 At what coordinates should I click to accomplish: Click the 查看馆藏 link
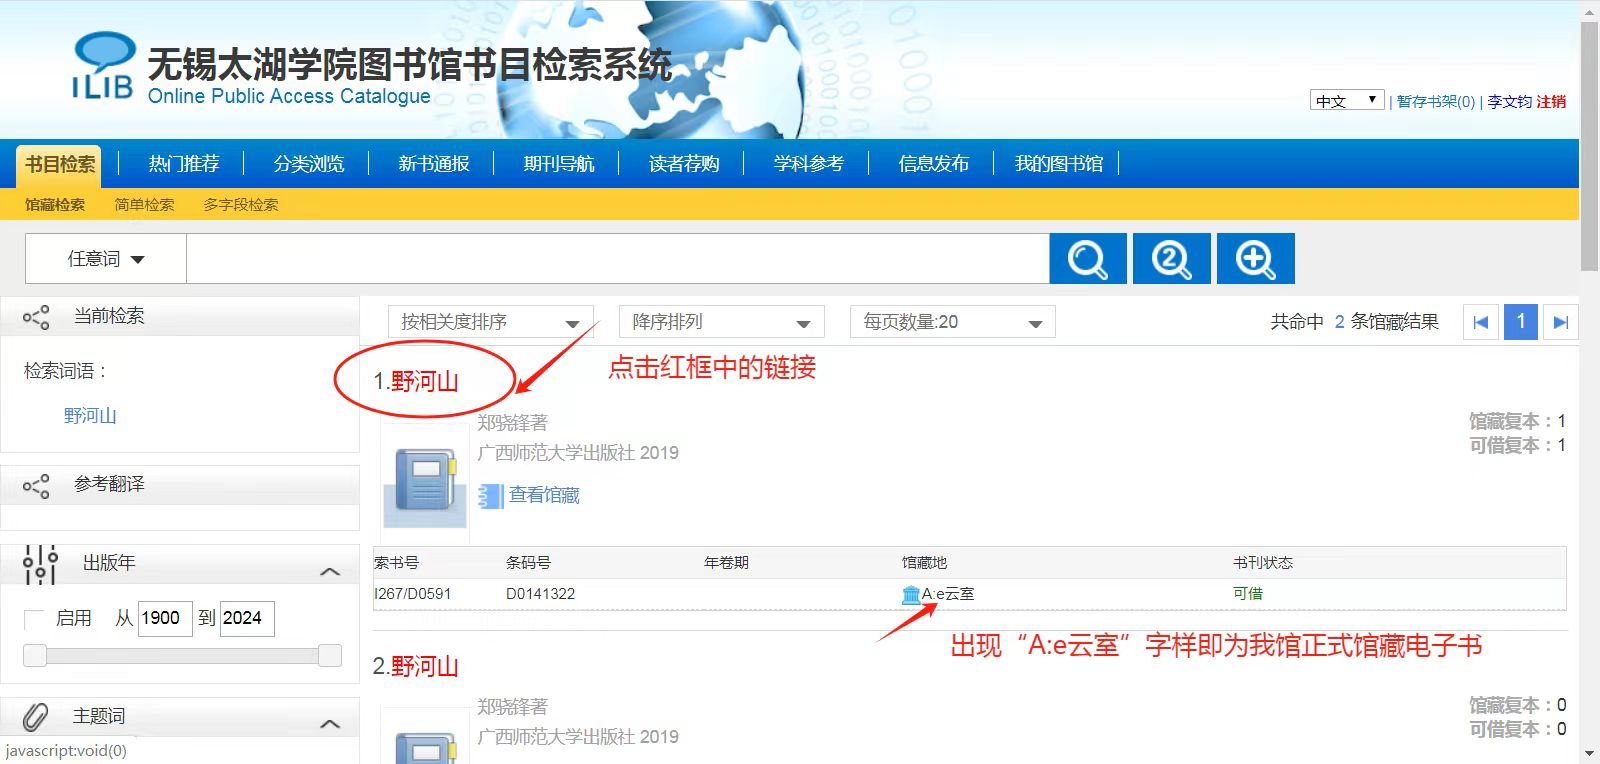(544, 495)
